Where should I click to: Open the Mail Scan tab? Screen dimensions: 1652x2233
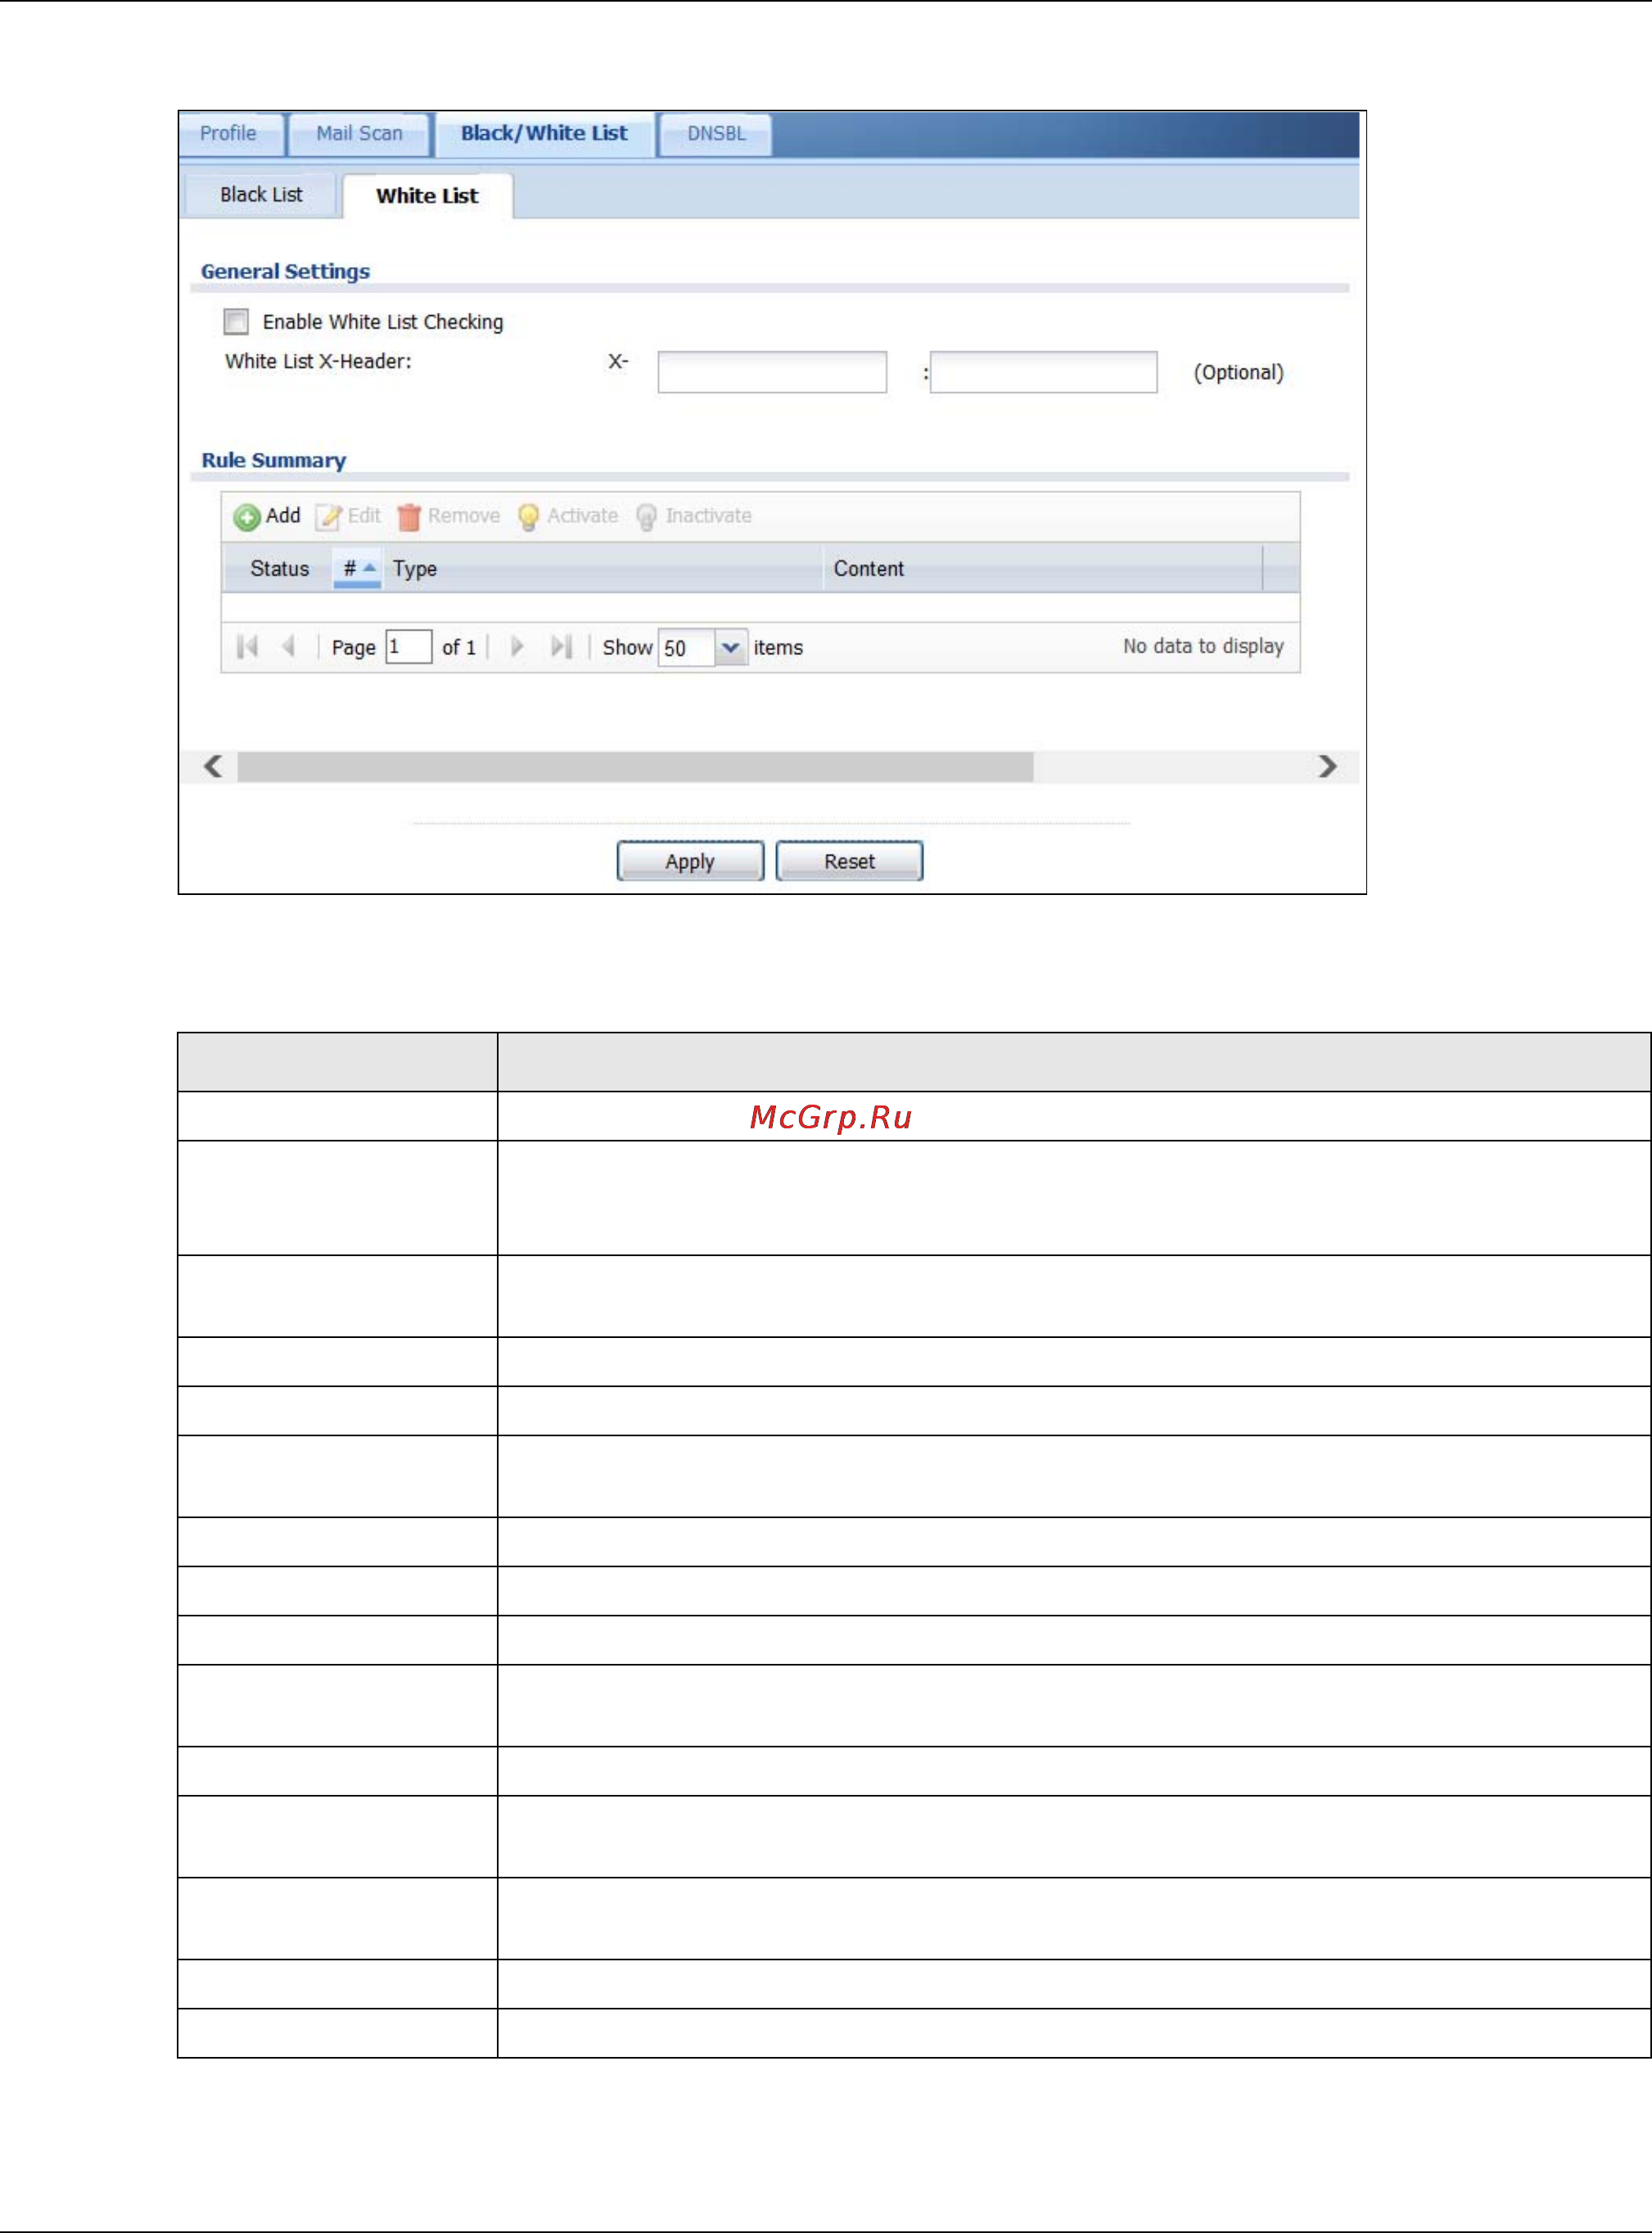click(359, 134)
